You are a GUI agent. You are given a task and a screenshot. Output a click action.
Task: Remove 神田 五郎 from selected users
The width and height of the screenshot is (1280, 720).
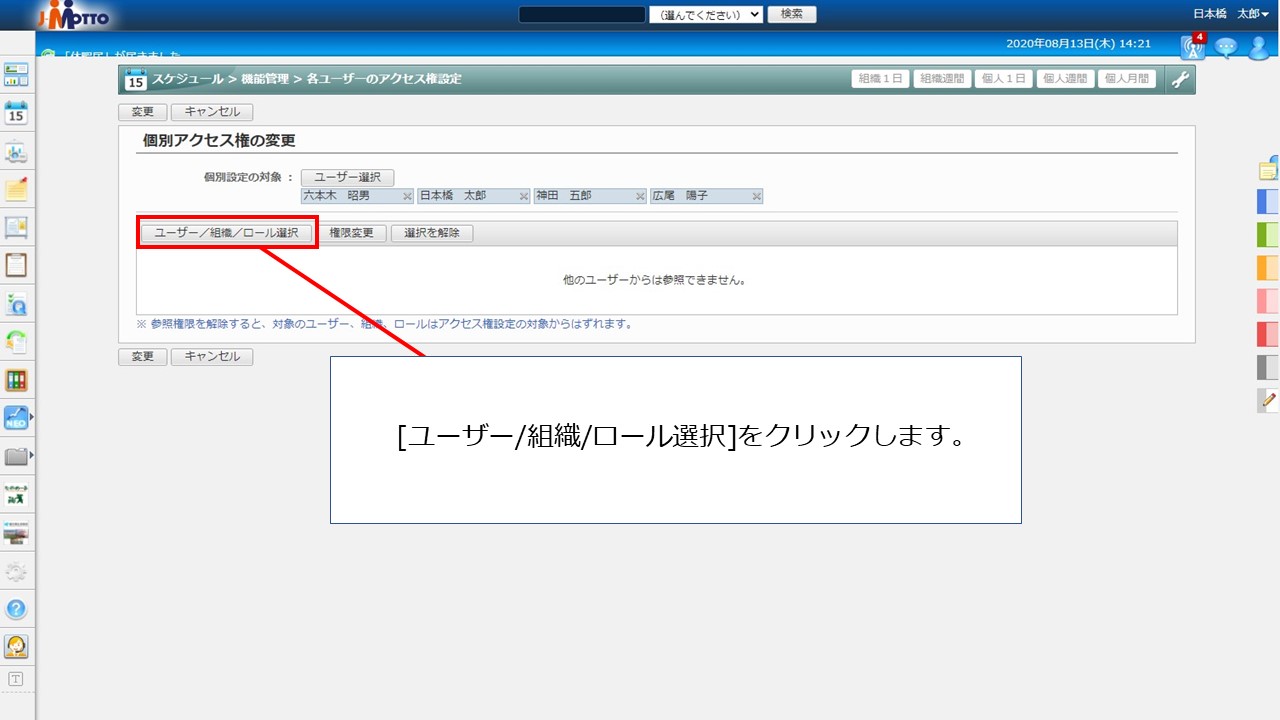[x=640, y=196]
